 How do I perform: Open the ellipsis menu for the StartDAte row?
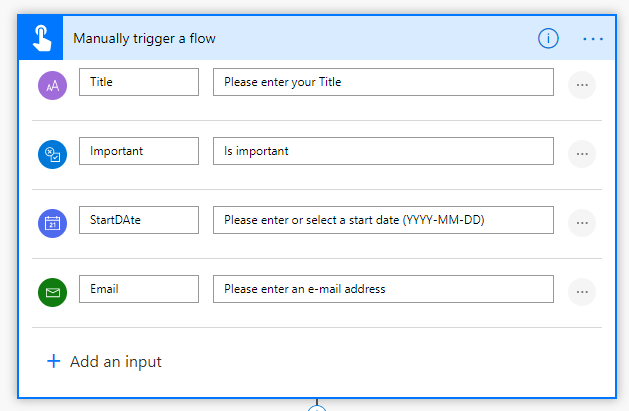582,223
